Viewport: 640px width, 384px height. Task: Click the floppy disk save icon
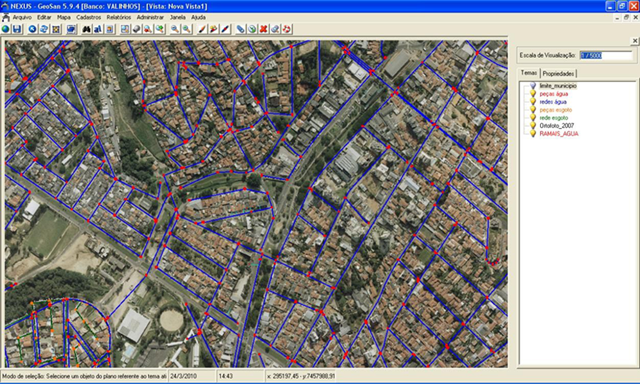(x=17, y=29)
